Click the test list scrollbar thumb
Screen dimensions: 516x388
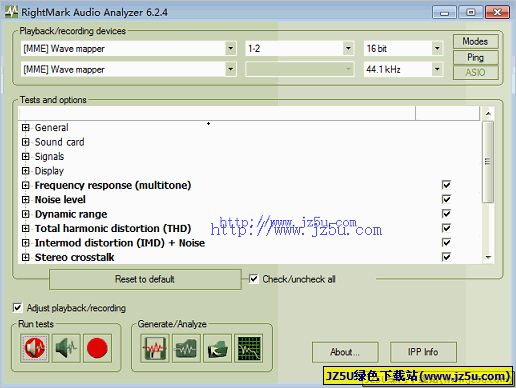click(488, 162)
